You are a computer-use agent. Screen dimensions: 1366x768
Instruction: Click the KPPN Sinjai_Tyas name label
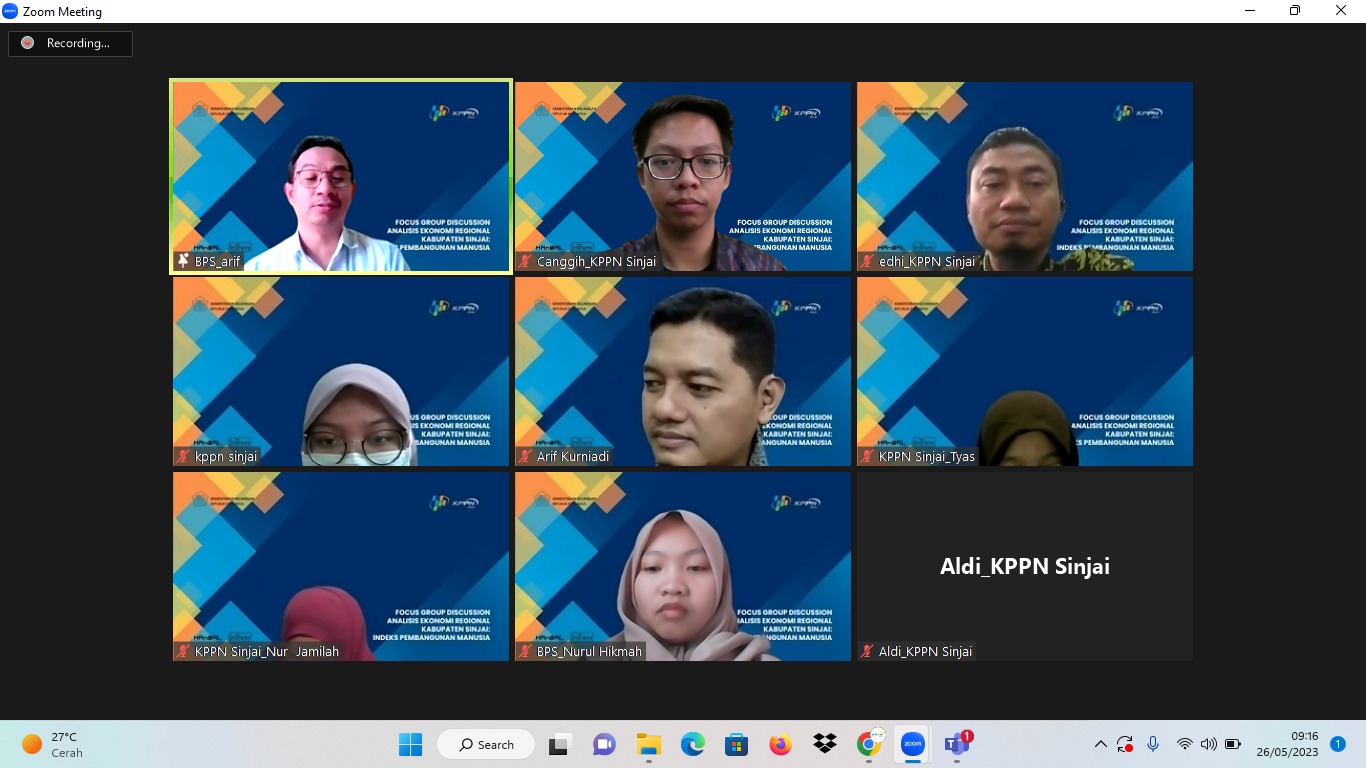click(x=926, y=457)
